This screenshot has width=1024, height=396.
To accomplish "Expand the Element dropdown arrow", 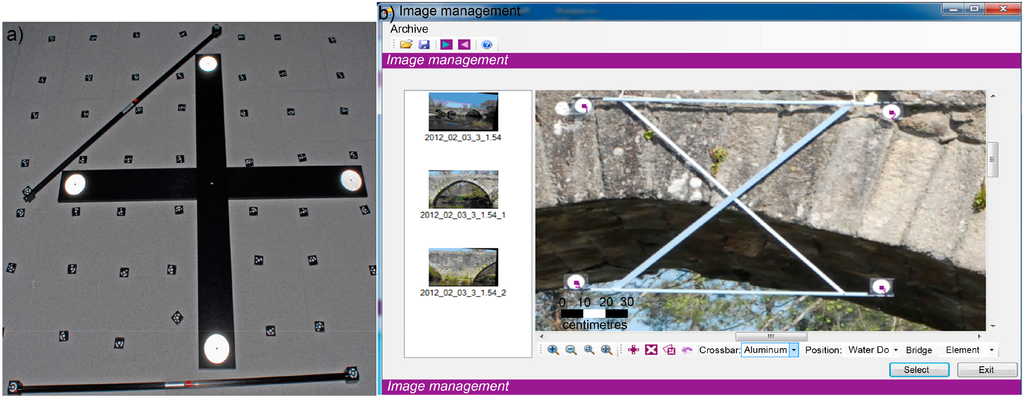I will (x=991, y=350).
